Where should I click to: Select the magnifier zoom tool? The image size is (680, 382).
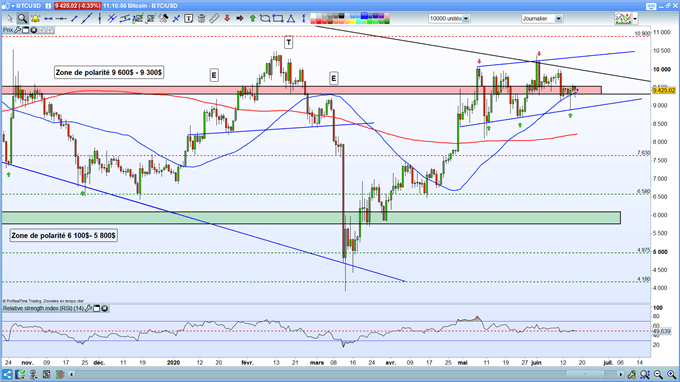pyautogui.click(x=22, y=18)
